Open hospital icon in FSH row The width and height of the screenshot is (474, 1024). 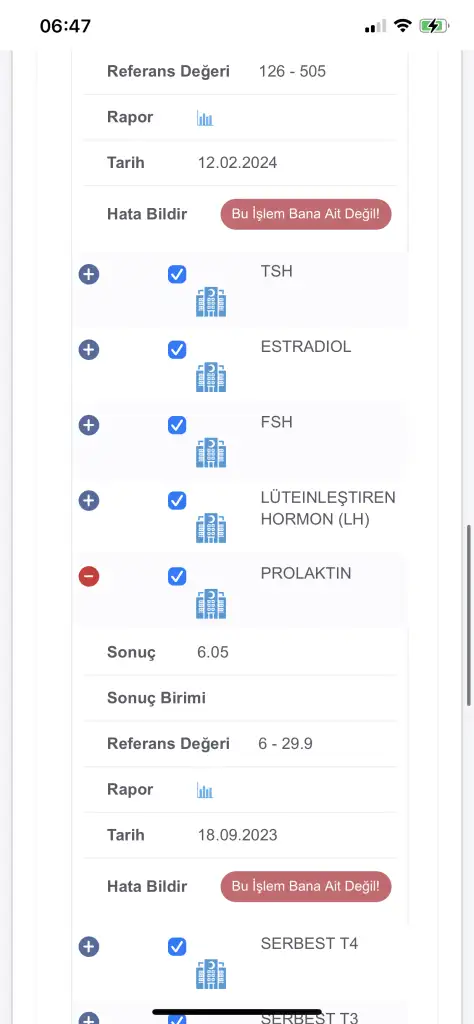pos(211,453)
